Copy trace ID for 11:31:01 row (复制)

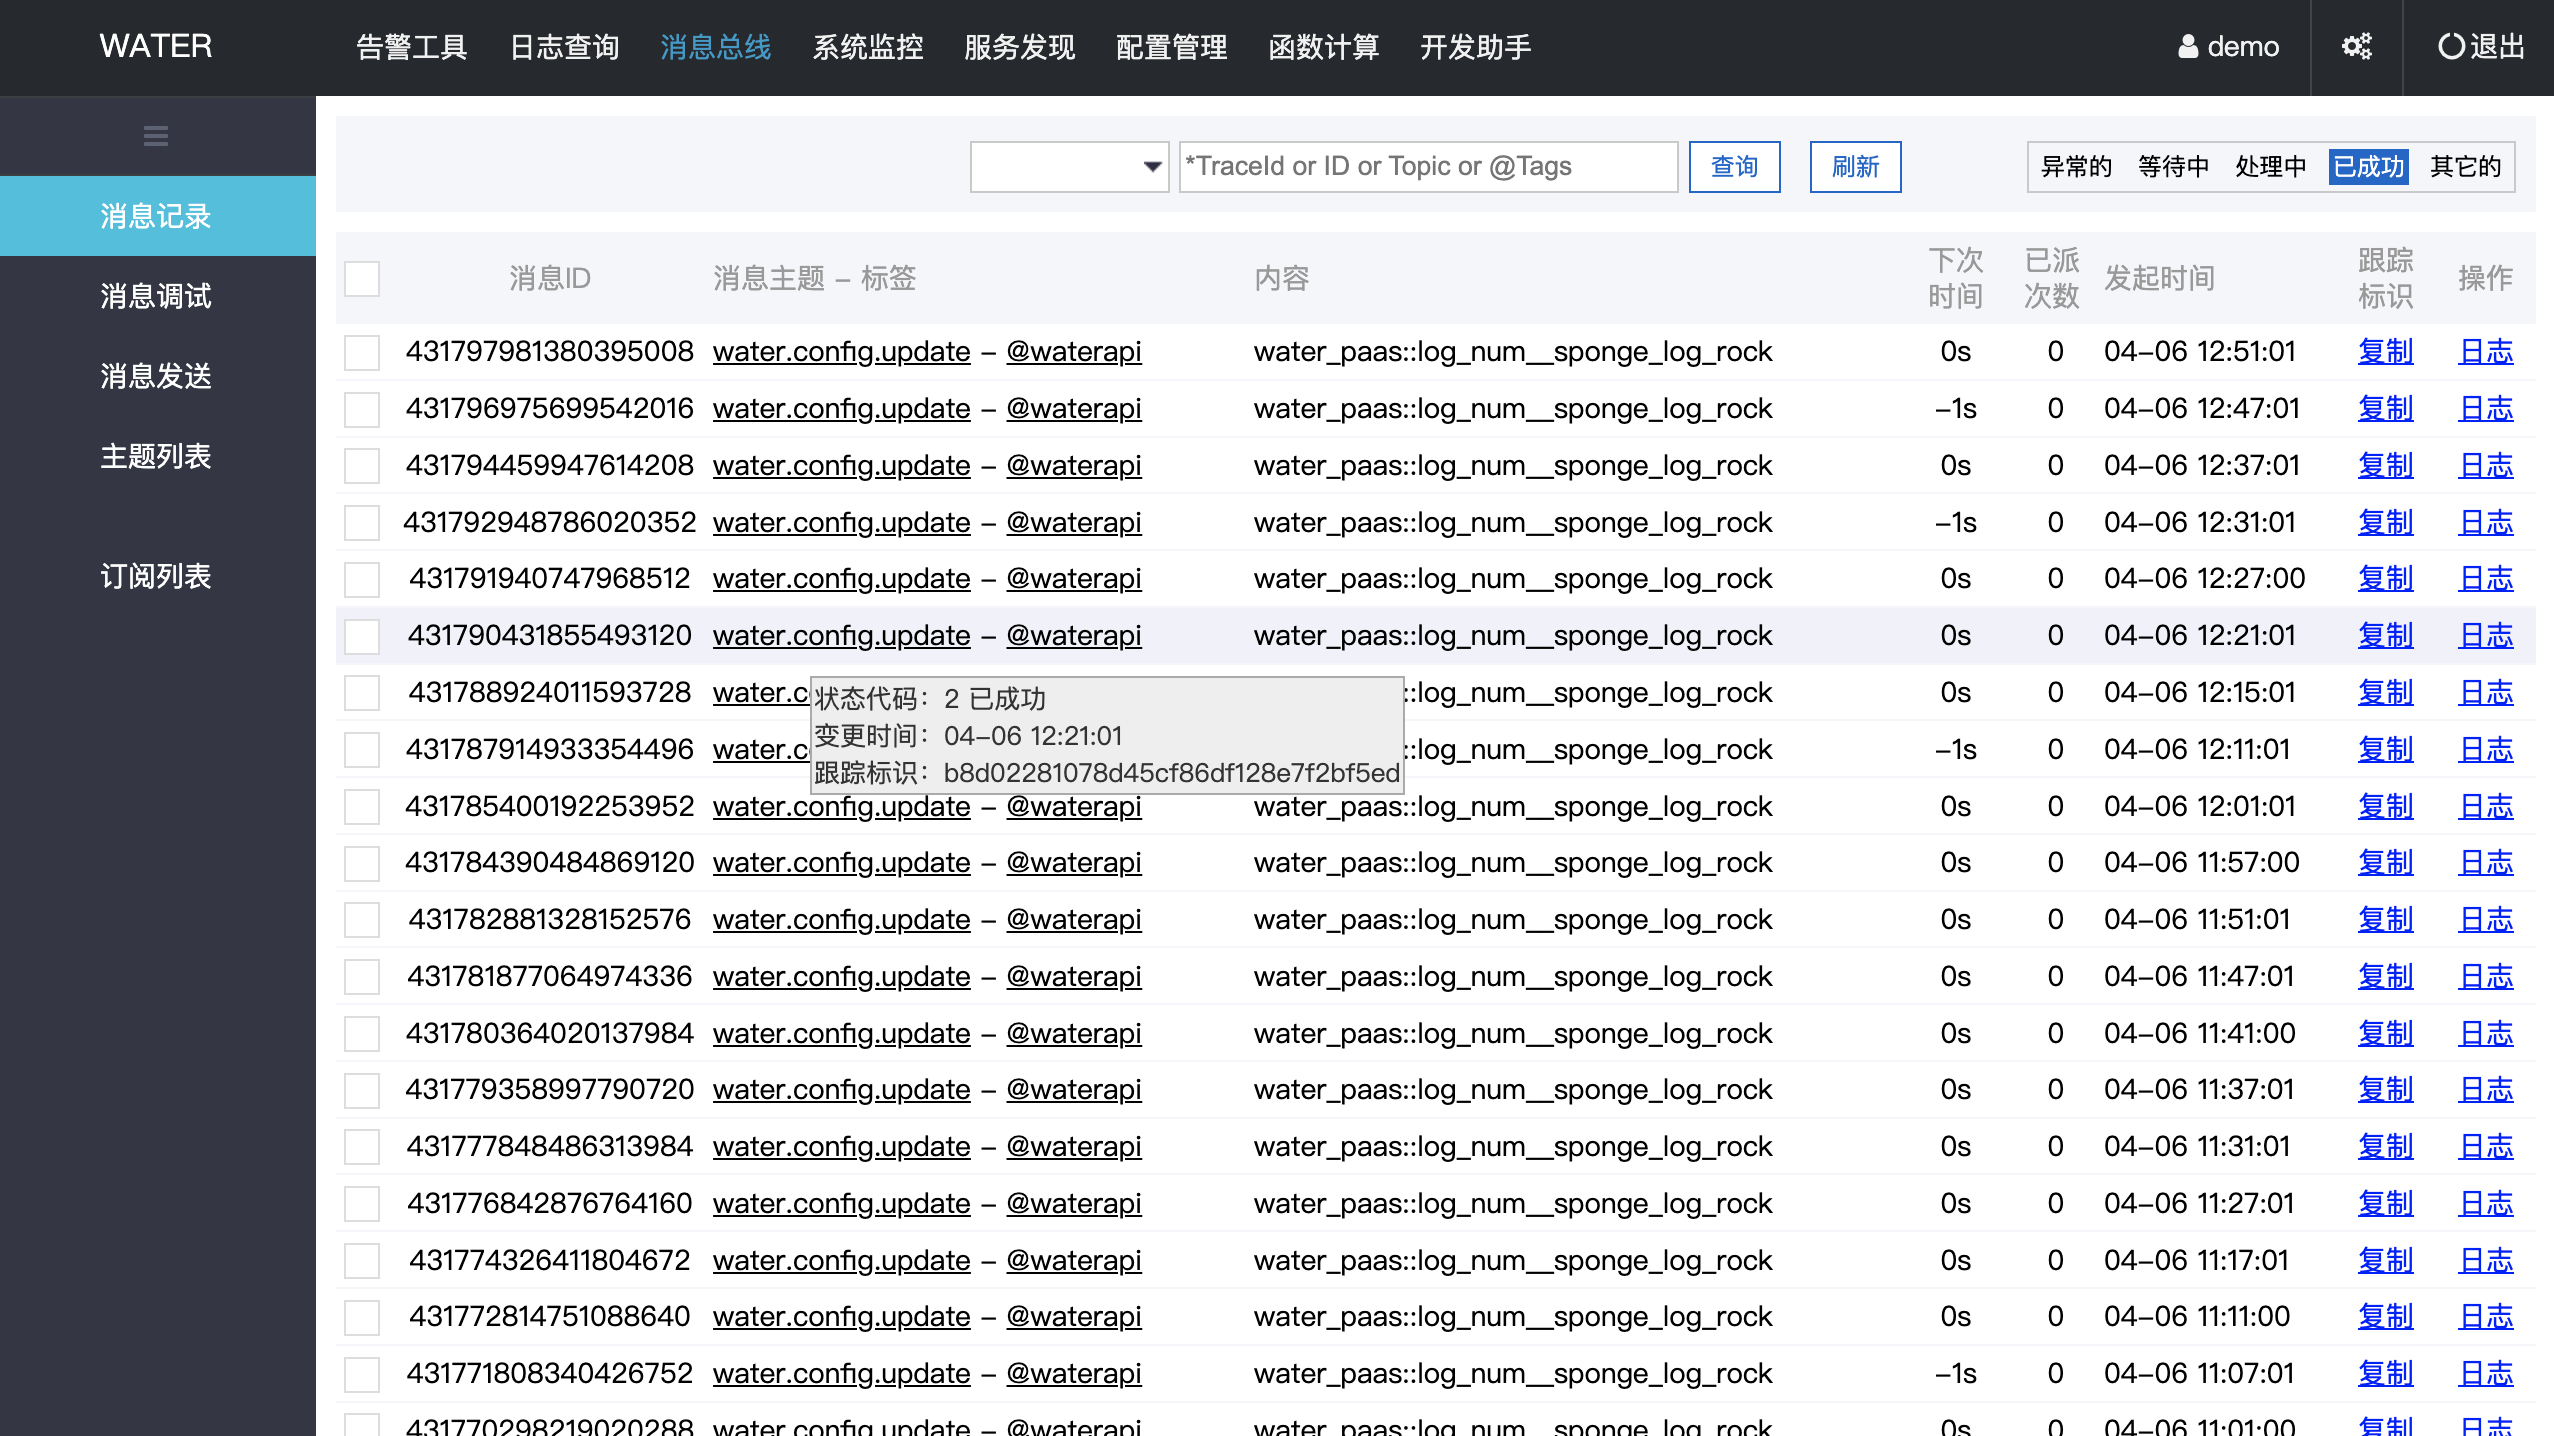(2385, 1147)
